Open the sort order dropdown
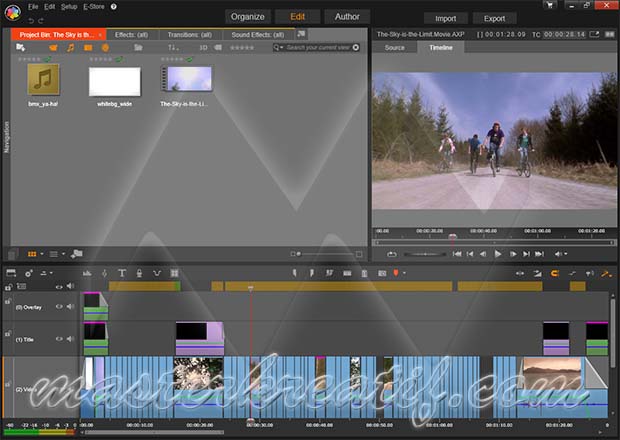This screenshot has height=440, width=620. point(173,48)
